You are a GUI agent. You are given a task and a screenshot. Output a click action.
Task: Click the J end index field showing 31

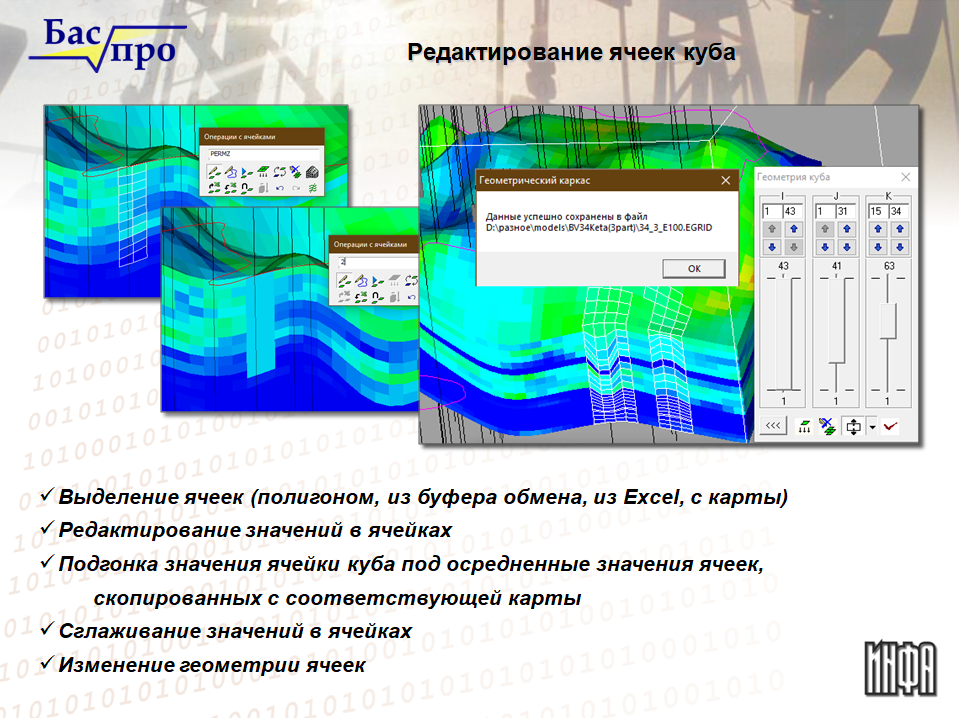(846, 211)
